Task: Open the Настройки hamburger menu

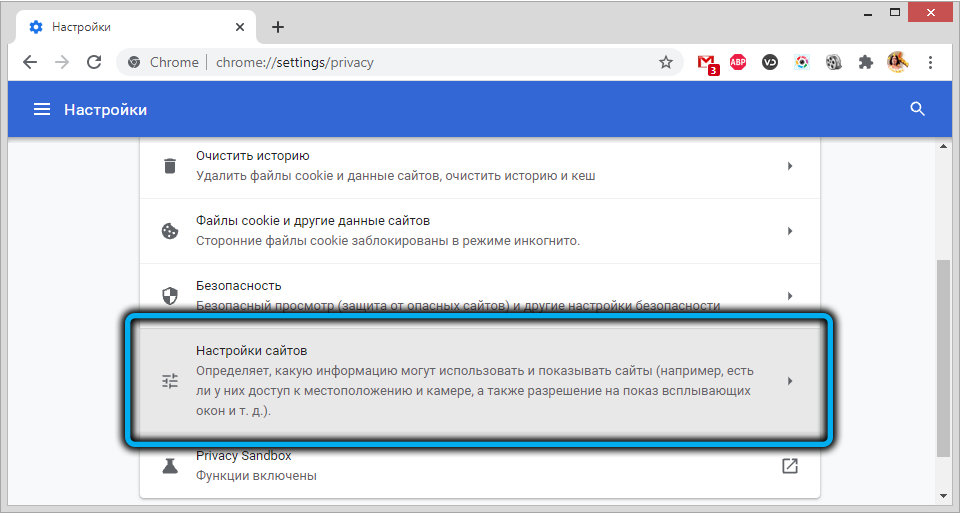Action: click(42, 110)
